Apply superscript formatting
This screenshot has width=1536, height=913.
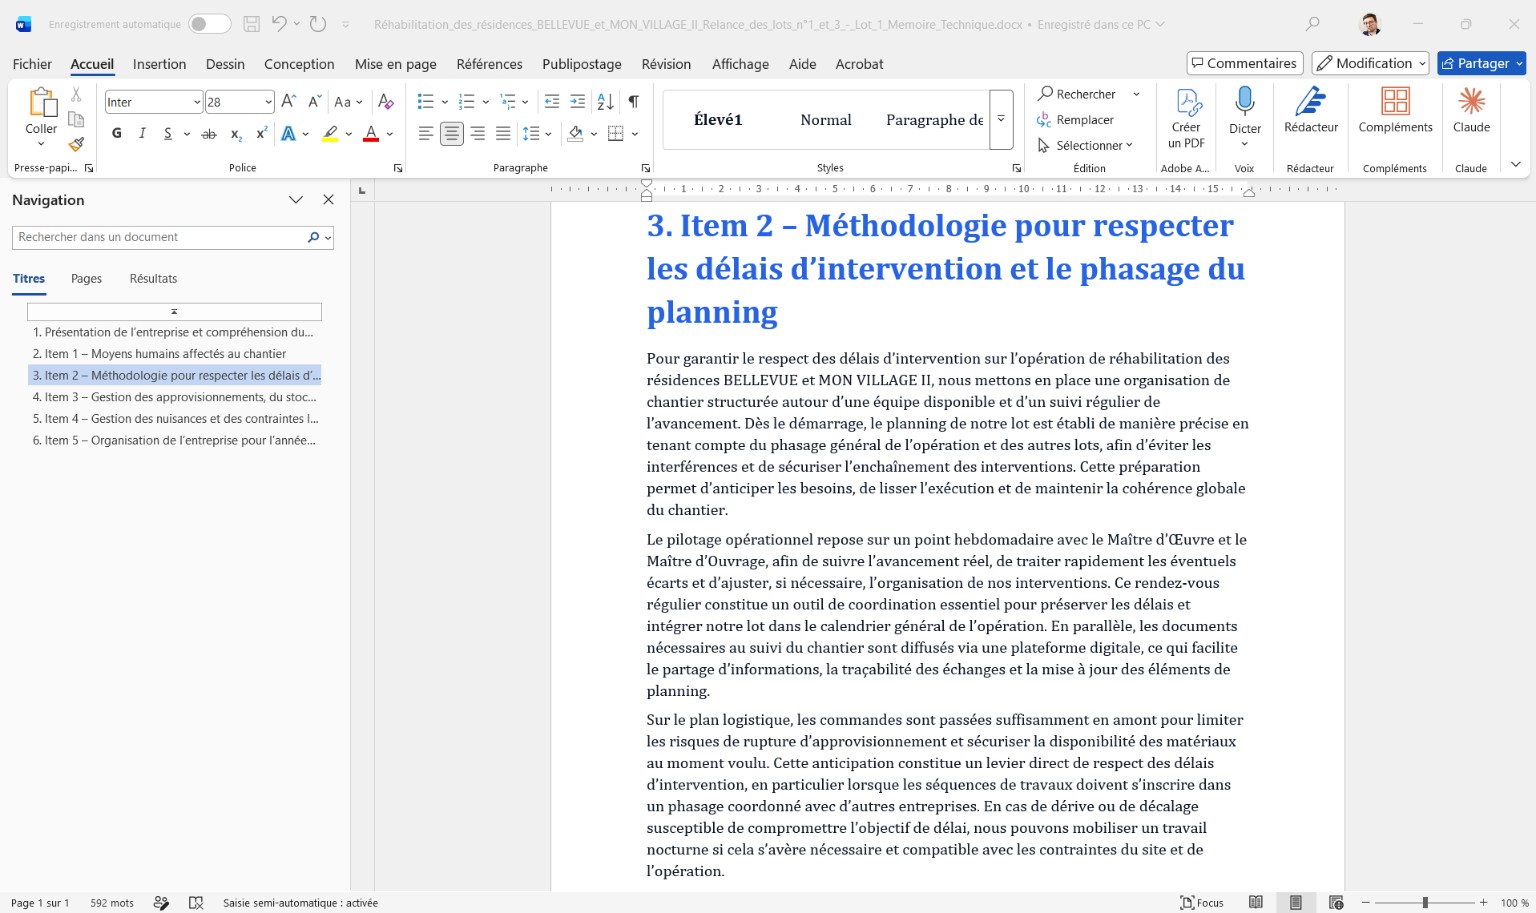tap(262, 133)
